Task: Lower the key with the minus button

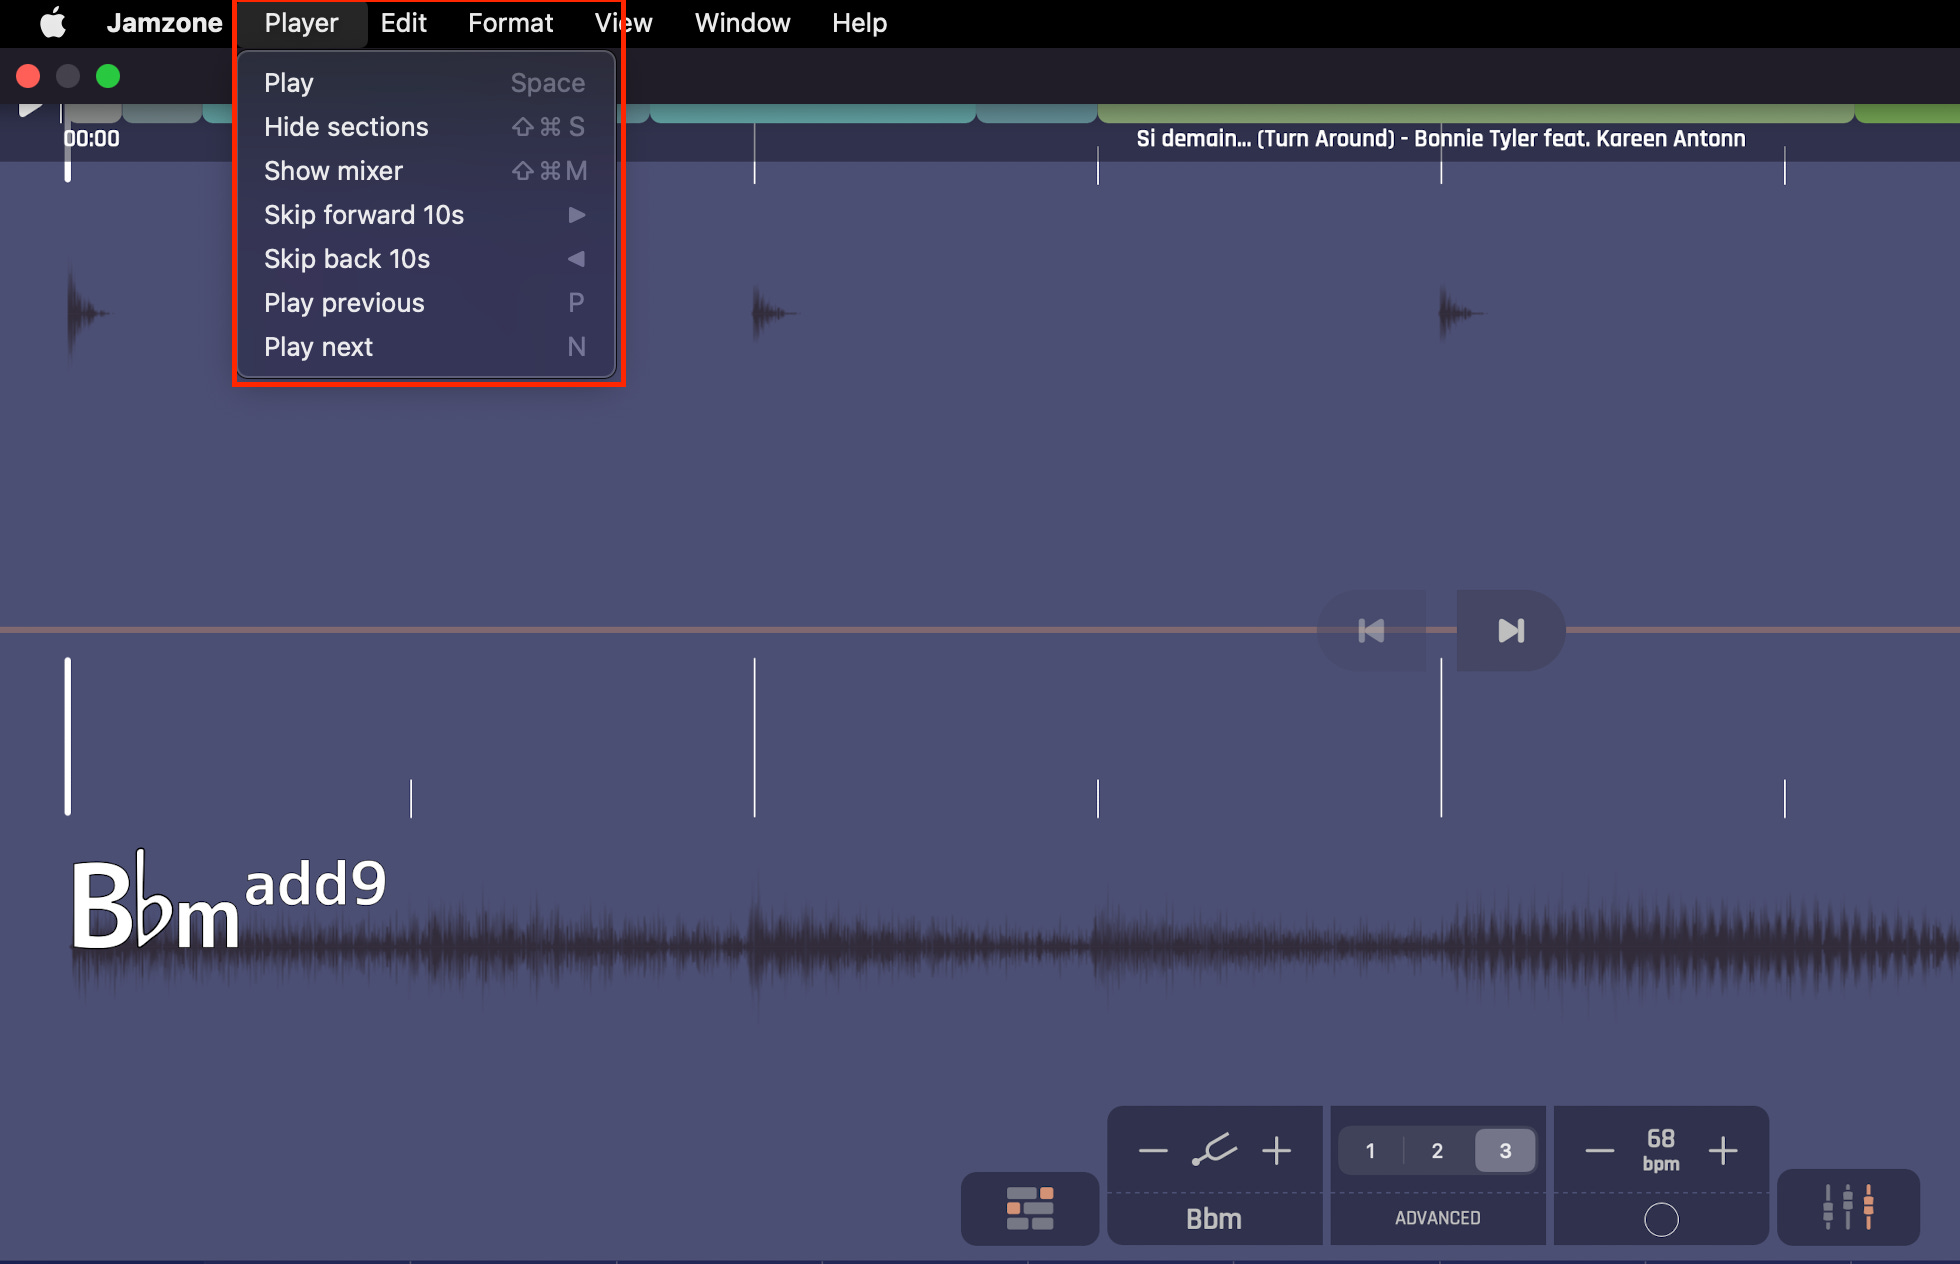Action: pos(1153,1151)
